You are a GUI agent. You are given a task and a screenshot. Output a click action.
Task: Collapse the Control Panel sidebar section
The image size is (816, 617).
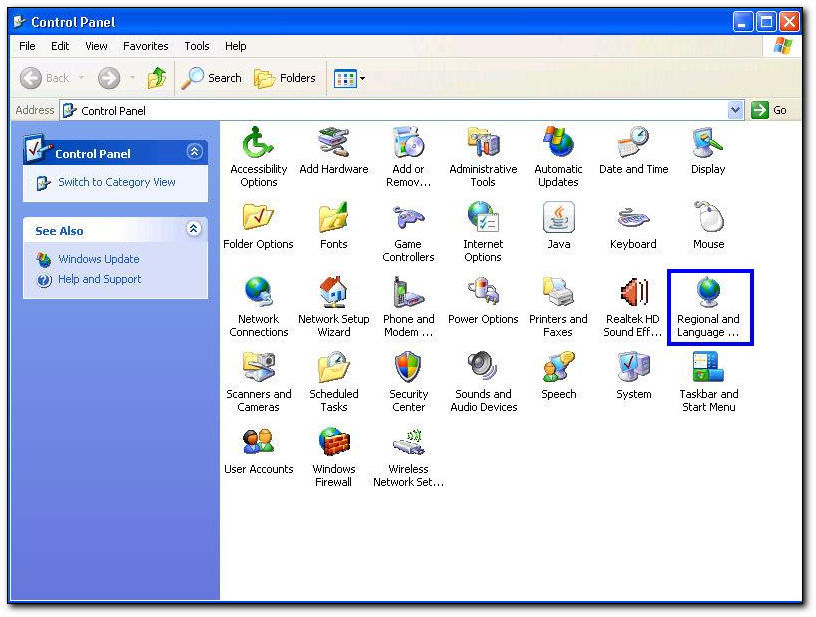tap(194, 151)
